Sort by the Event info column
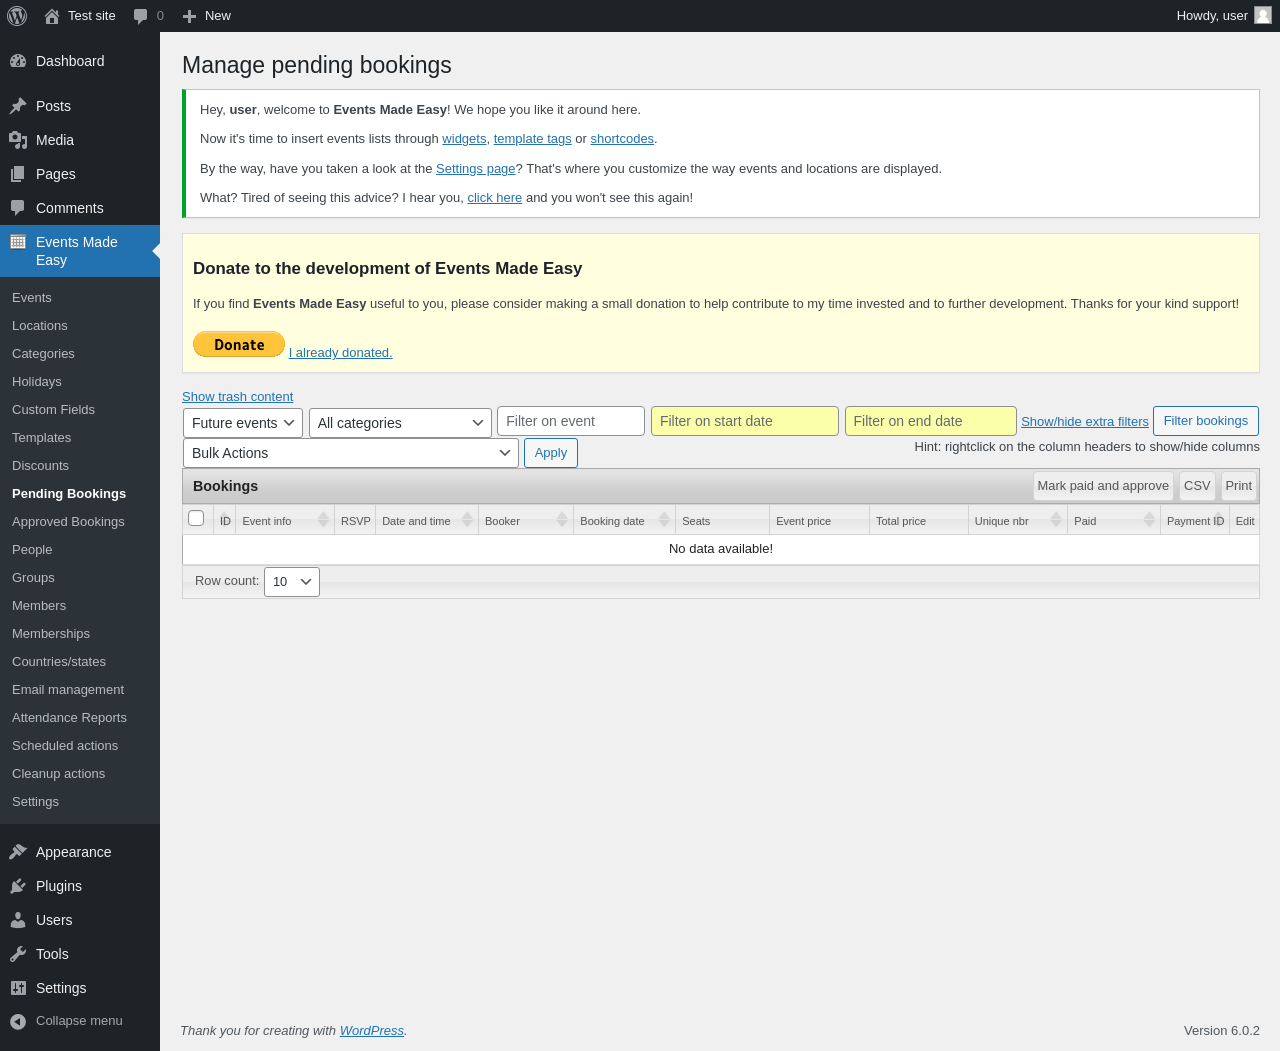Image resolution: width=1280 pixels, height=1051 pixels. (285, 520)
